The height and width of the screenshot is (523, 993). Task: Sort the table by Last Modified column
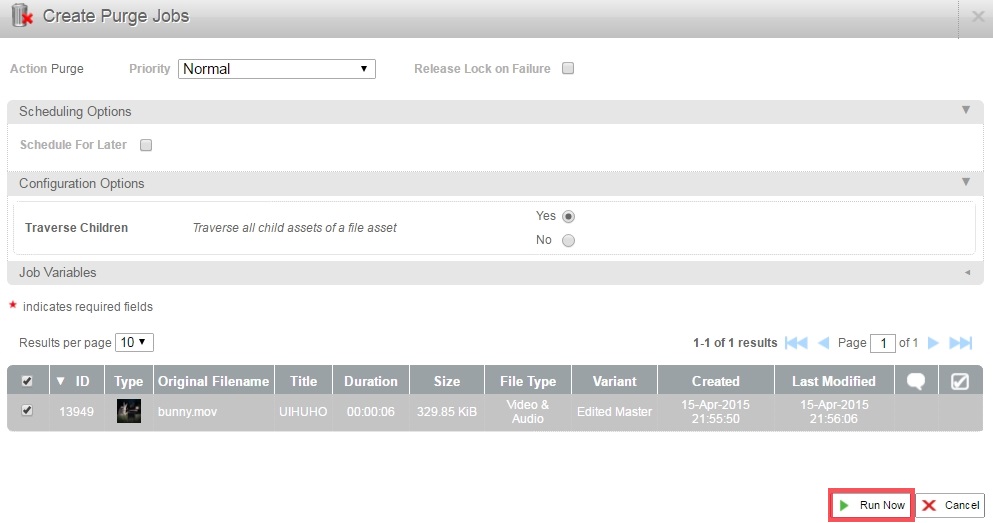[x=833, y=381]
